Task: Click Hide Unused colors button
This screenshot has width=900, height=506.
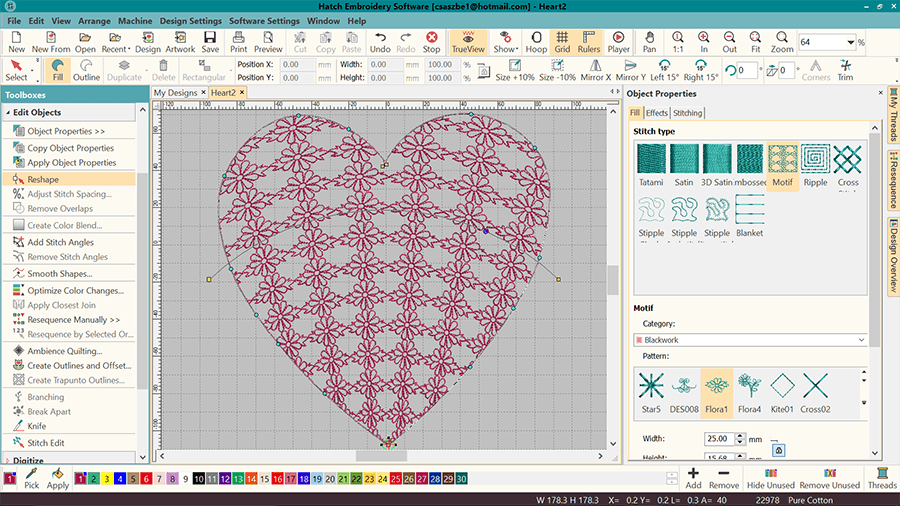Action: [769, 477]
